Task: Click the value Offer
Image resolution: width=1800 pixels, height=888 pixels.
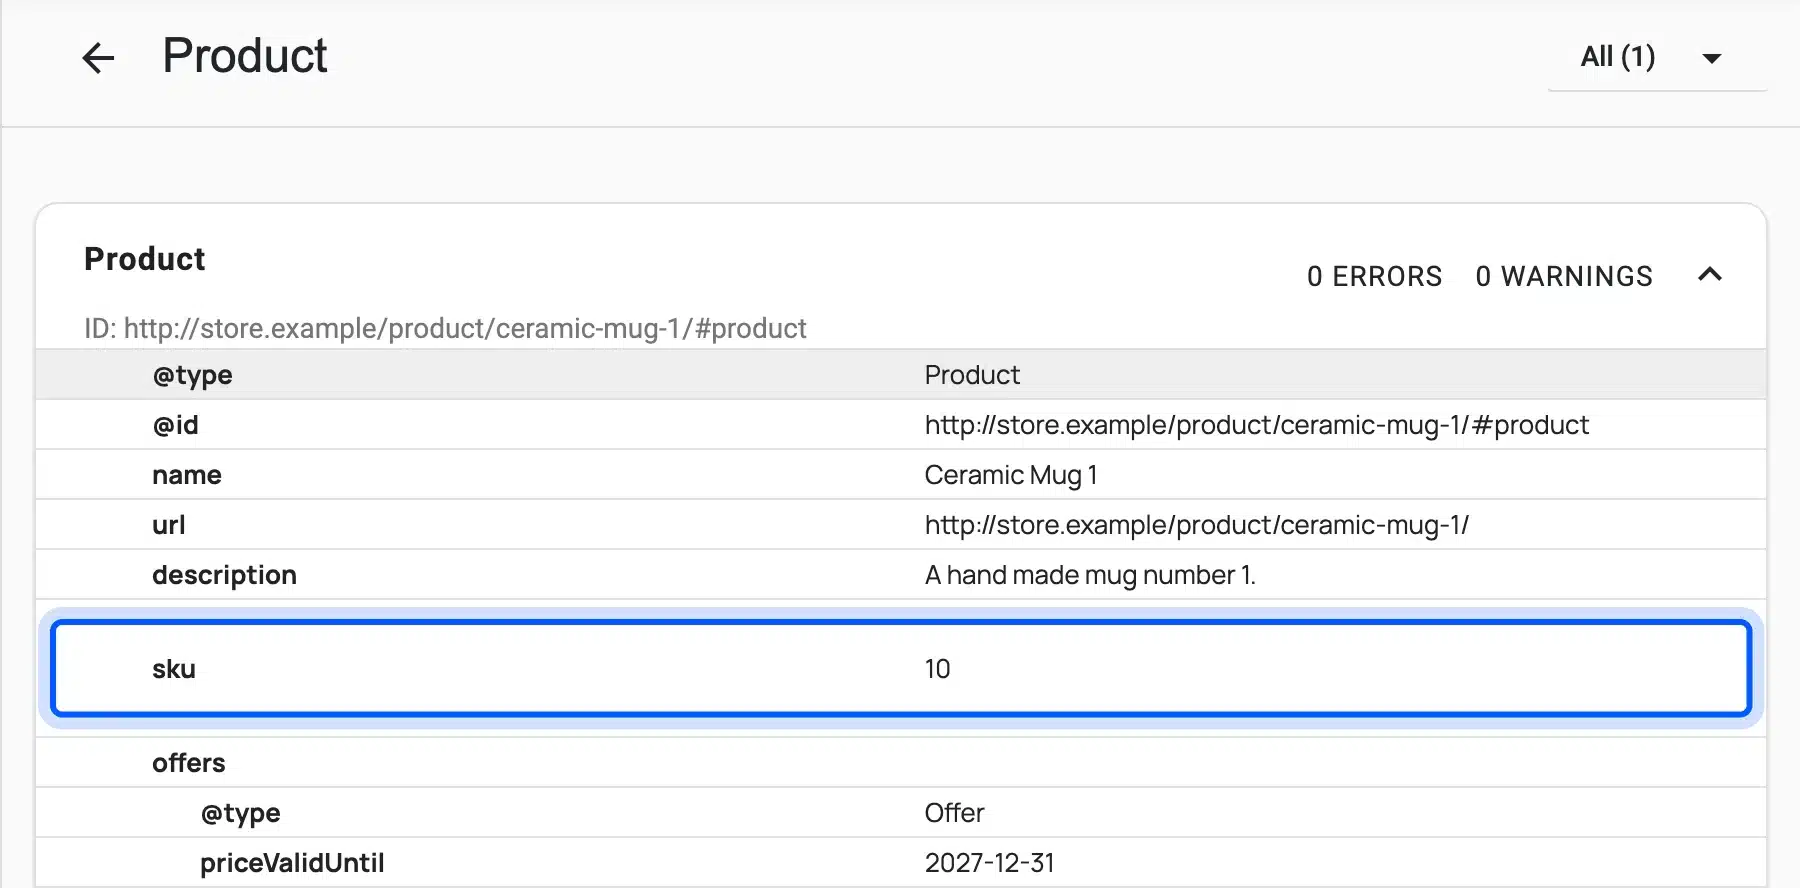Action: 954,813
